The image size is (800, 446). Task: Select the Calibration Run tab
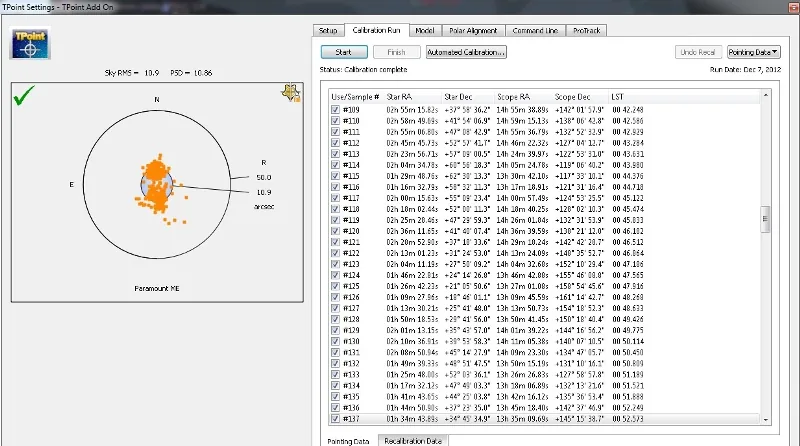tap(377, 30)
